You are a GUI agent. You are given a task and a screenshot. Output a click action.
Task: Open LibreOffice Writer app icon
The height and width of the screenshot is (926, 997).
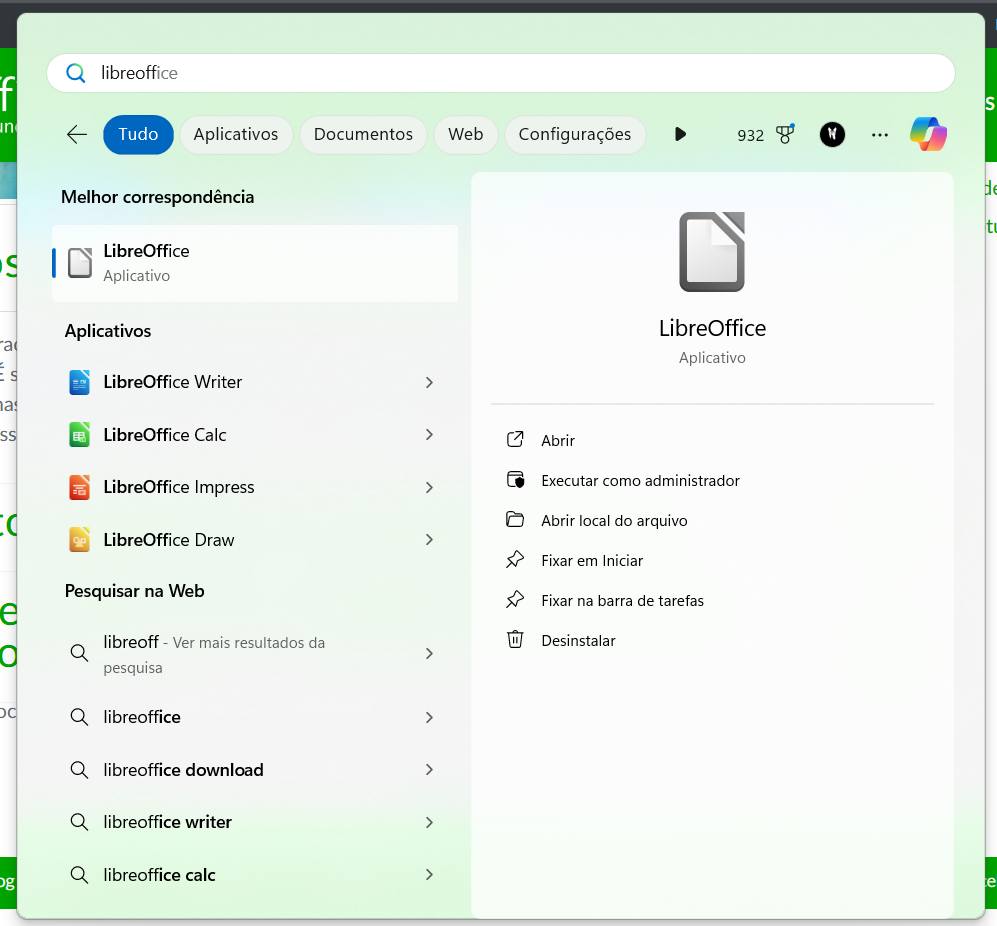(80, 382)
